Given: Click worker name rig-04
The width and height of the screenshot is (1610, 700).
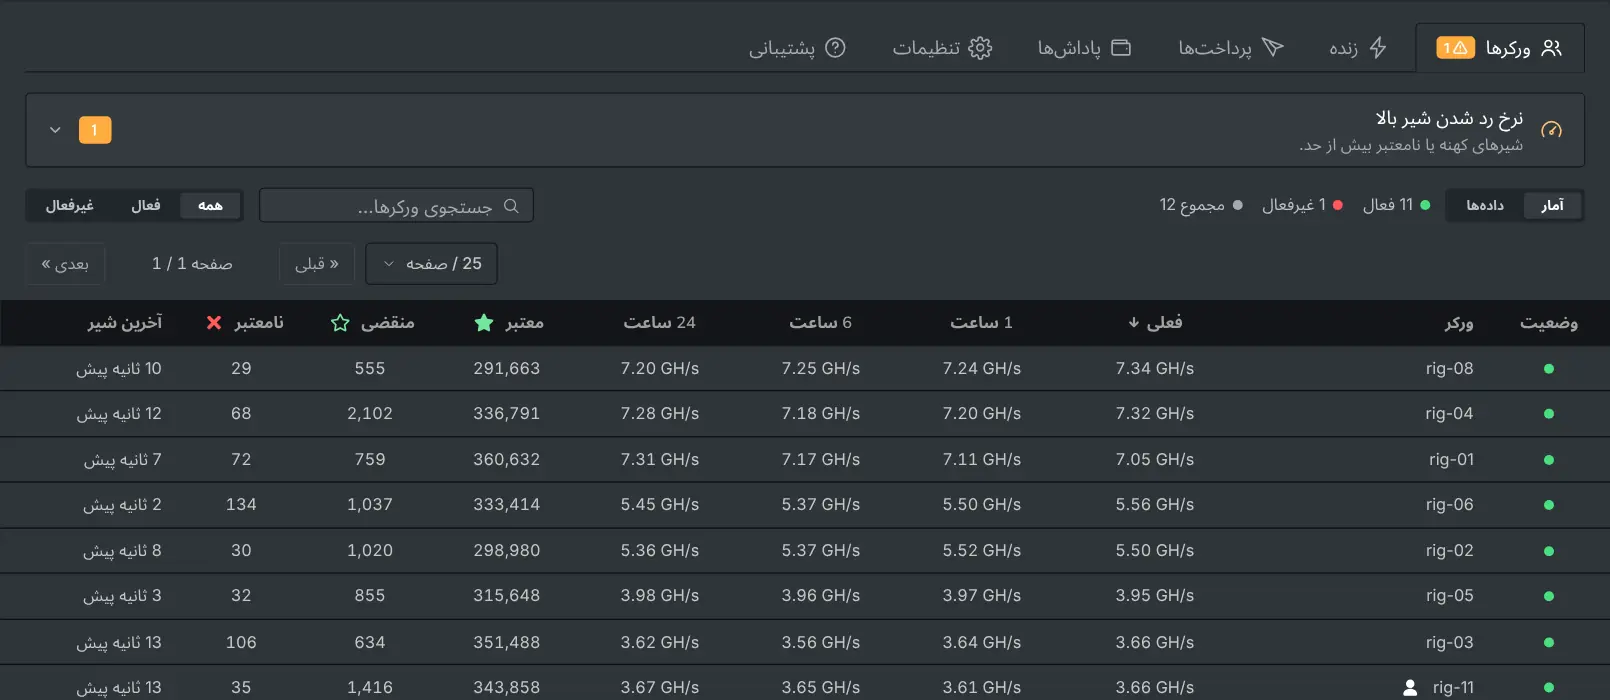Looking at the screenshot, I should pos(1449,413).
